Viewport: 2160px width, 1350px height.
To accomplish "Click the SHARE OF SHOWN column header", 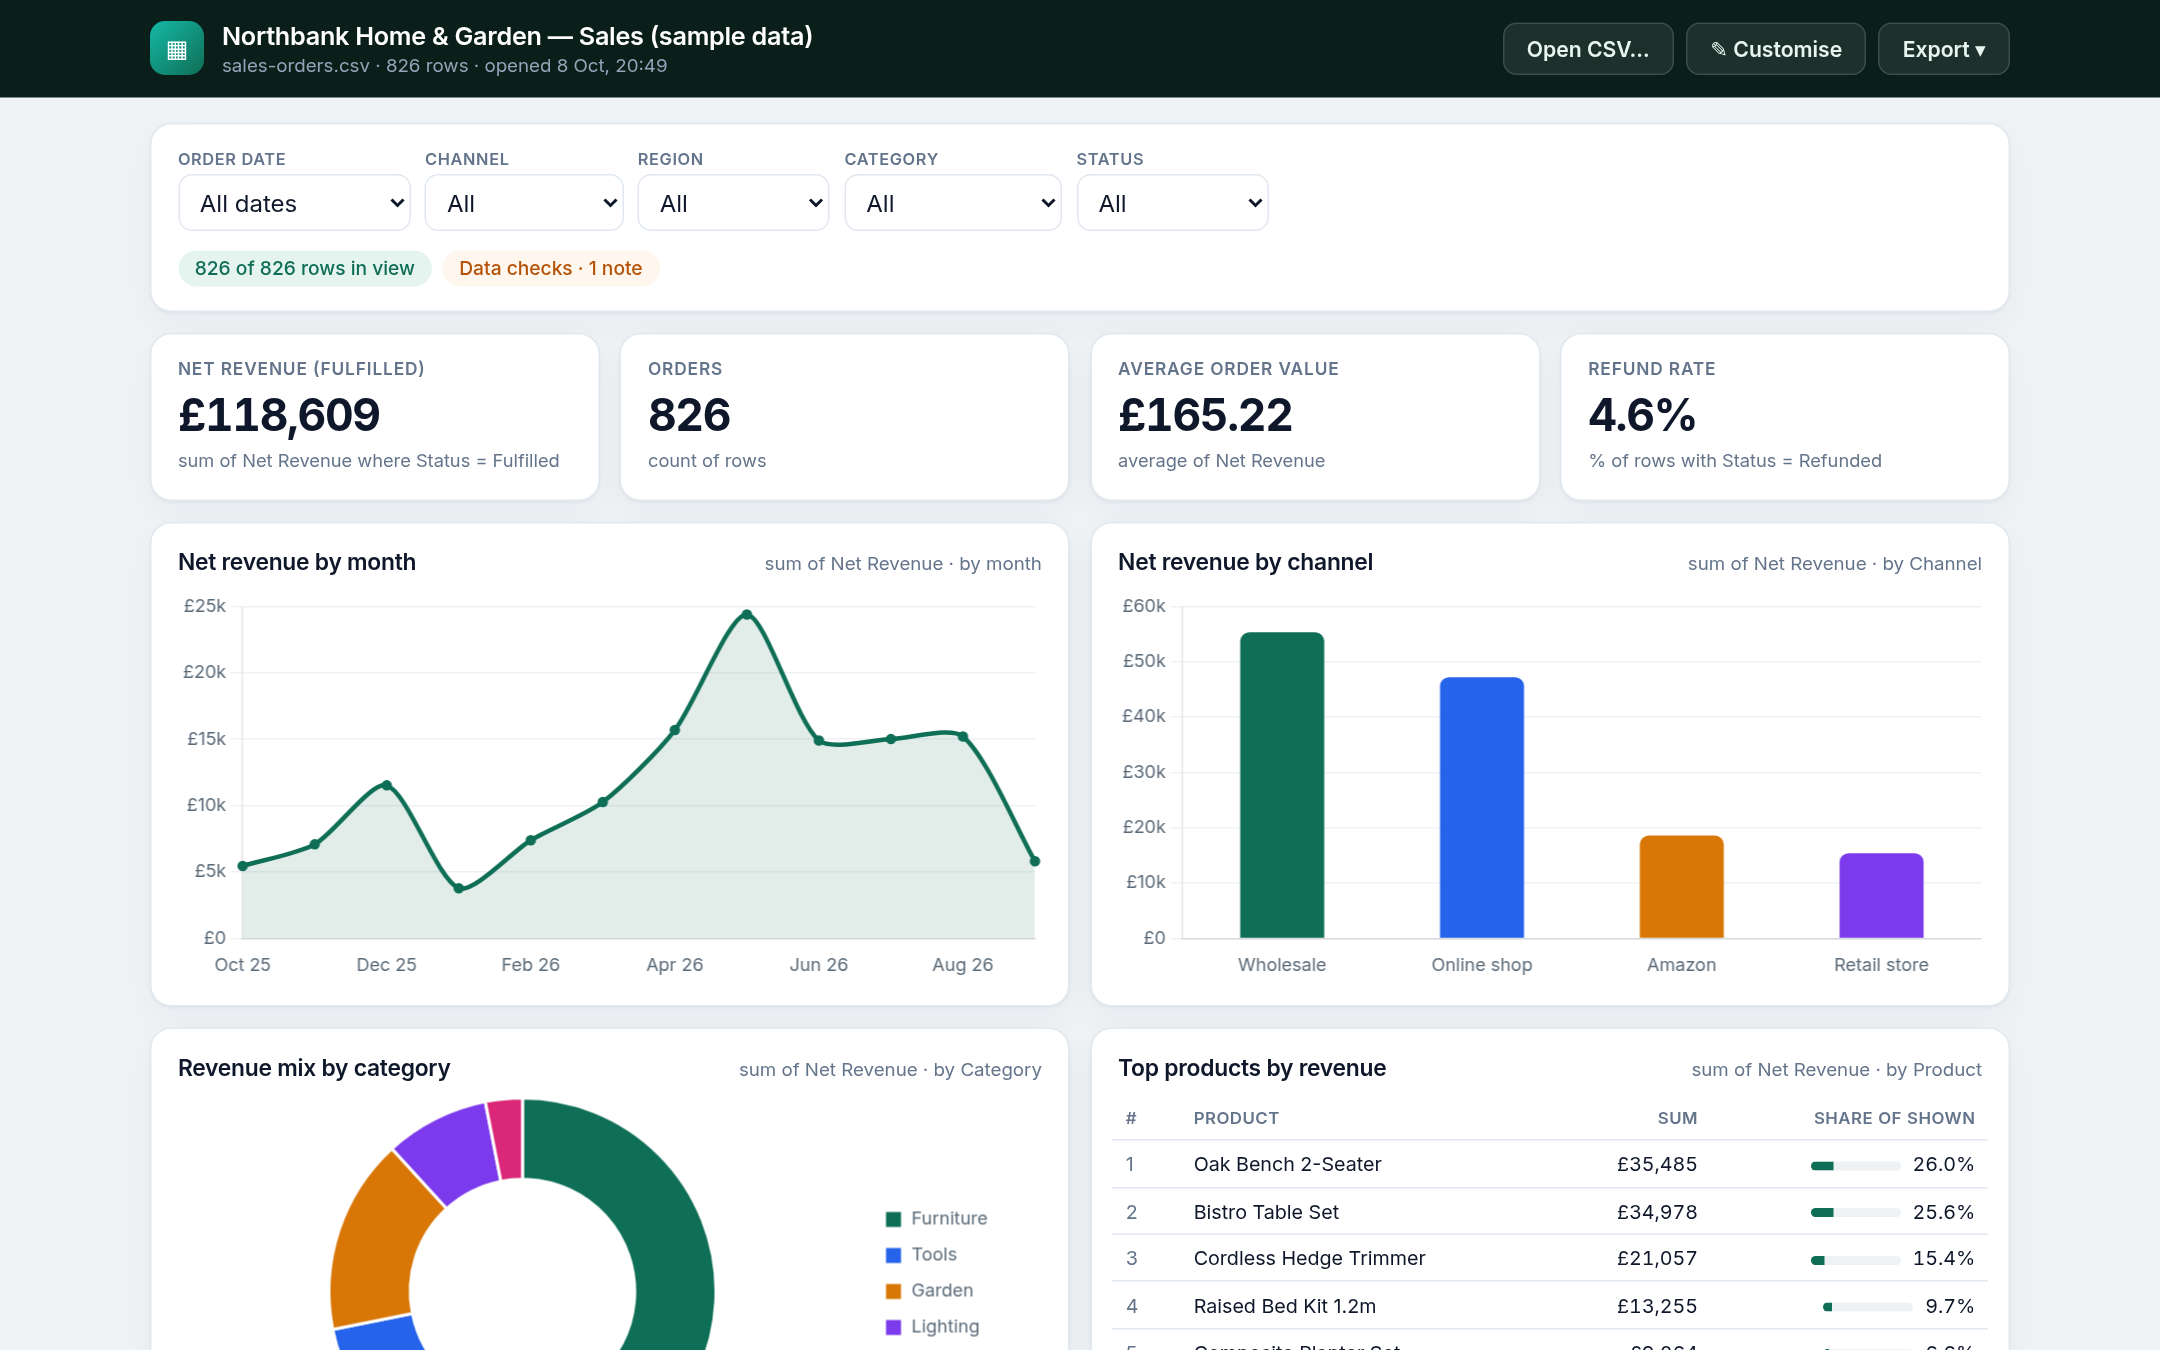I will tap(1894, 1118).
